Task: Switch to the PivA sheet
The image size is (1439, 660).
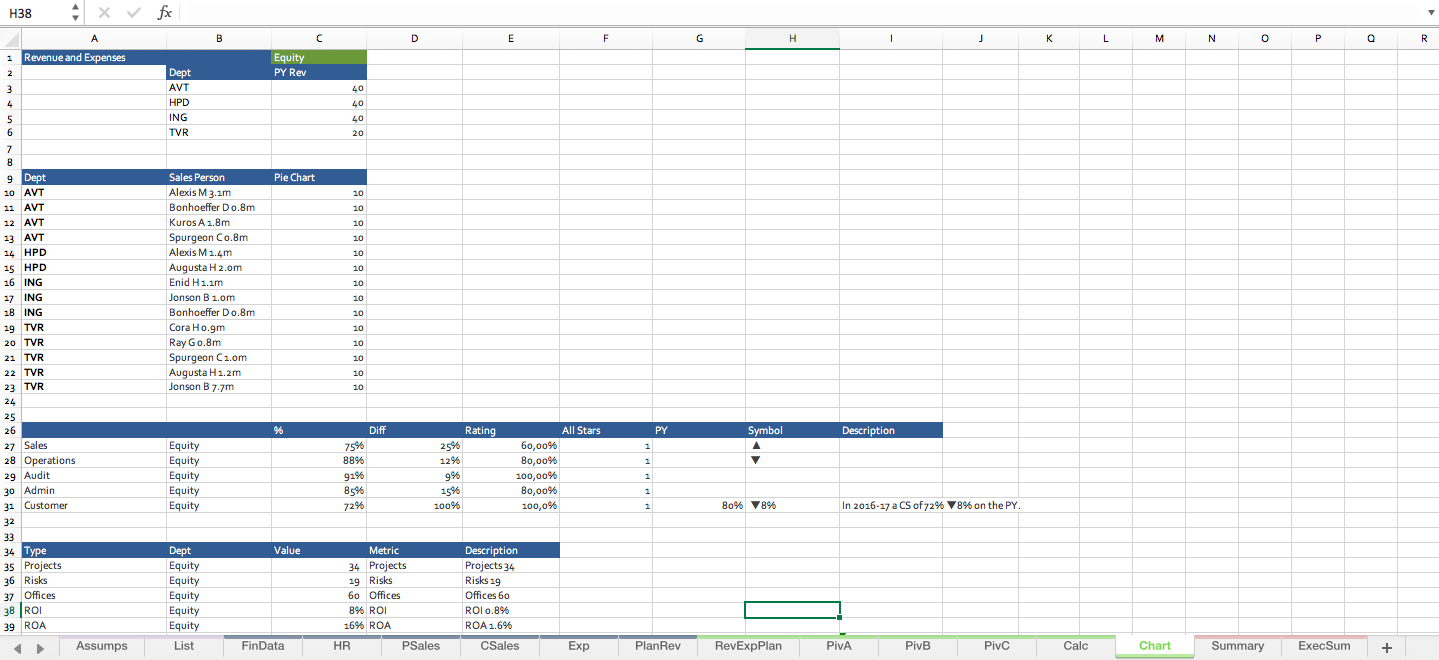Action: tap(838, 647)
